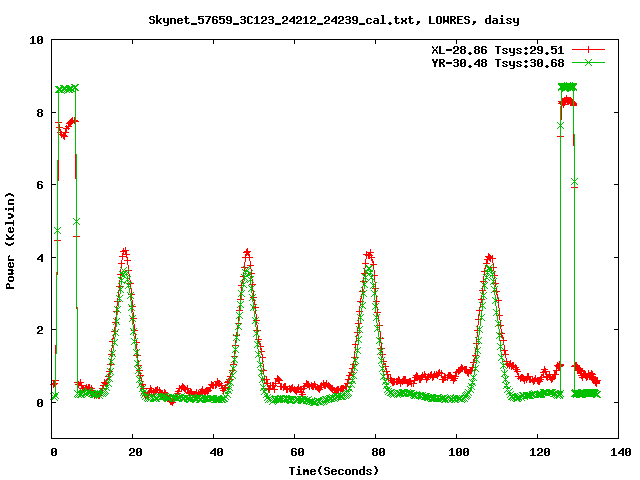Click the y-axis tick label 4
The height and width of the screenshot is (480, 640).
[x=40, y=258]
